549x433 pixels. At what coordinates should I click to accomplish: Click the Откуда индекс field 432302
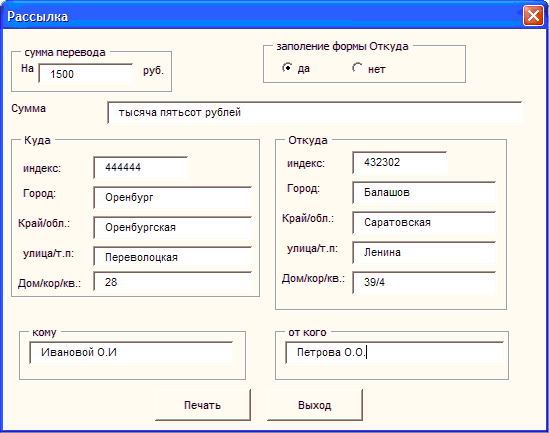[399, 162]
